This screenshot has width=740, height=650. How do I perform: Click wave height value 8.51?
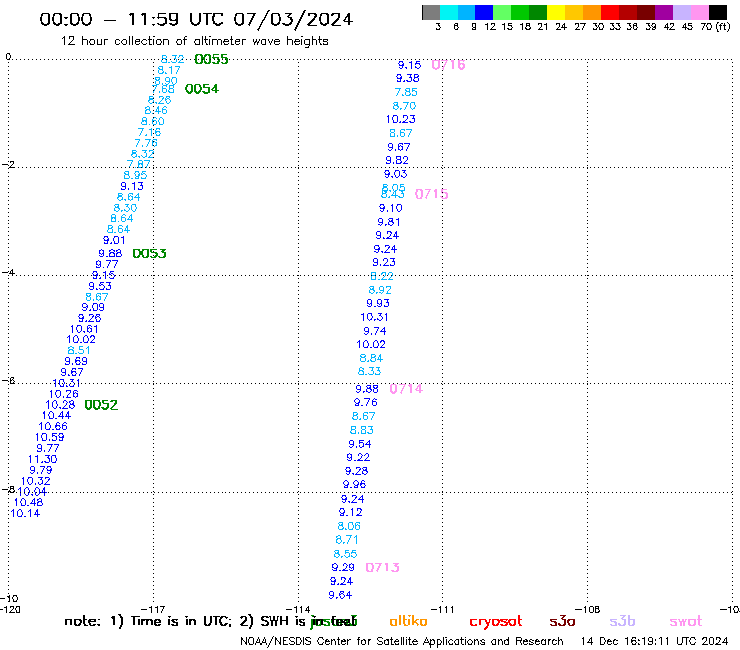(x=79, y=351)
